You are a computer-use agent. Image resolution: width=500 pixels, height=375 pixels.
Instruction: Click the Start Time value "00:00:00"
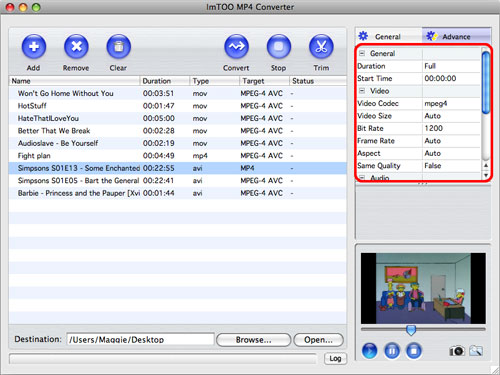pos(440,78)
